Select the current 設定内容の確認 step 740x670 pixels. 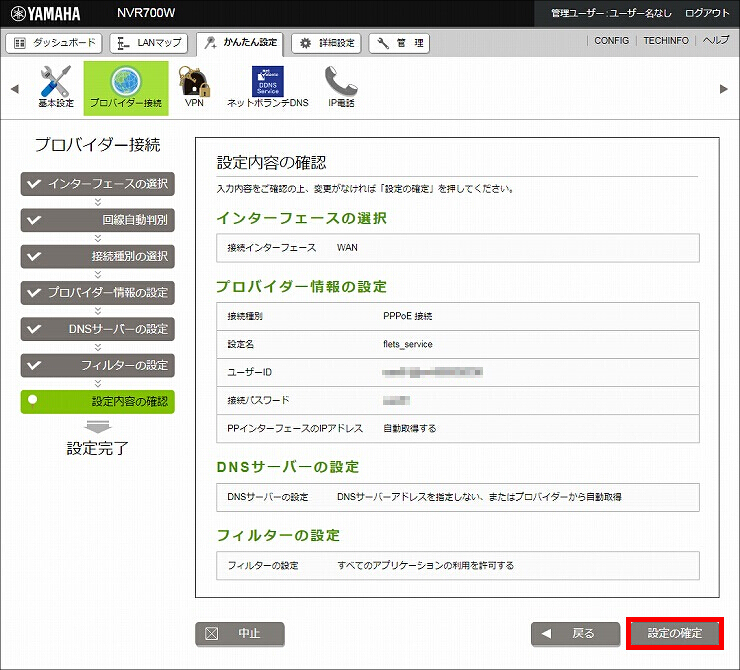[98, 402]
